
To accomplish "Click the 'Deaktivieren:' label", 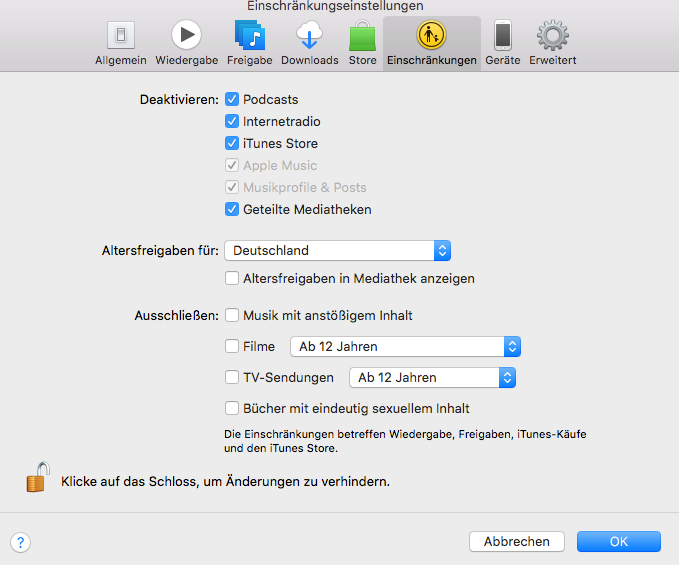I will click(179, 100).
